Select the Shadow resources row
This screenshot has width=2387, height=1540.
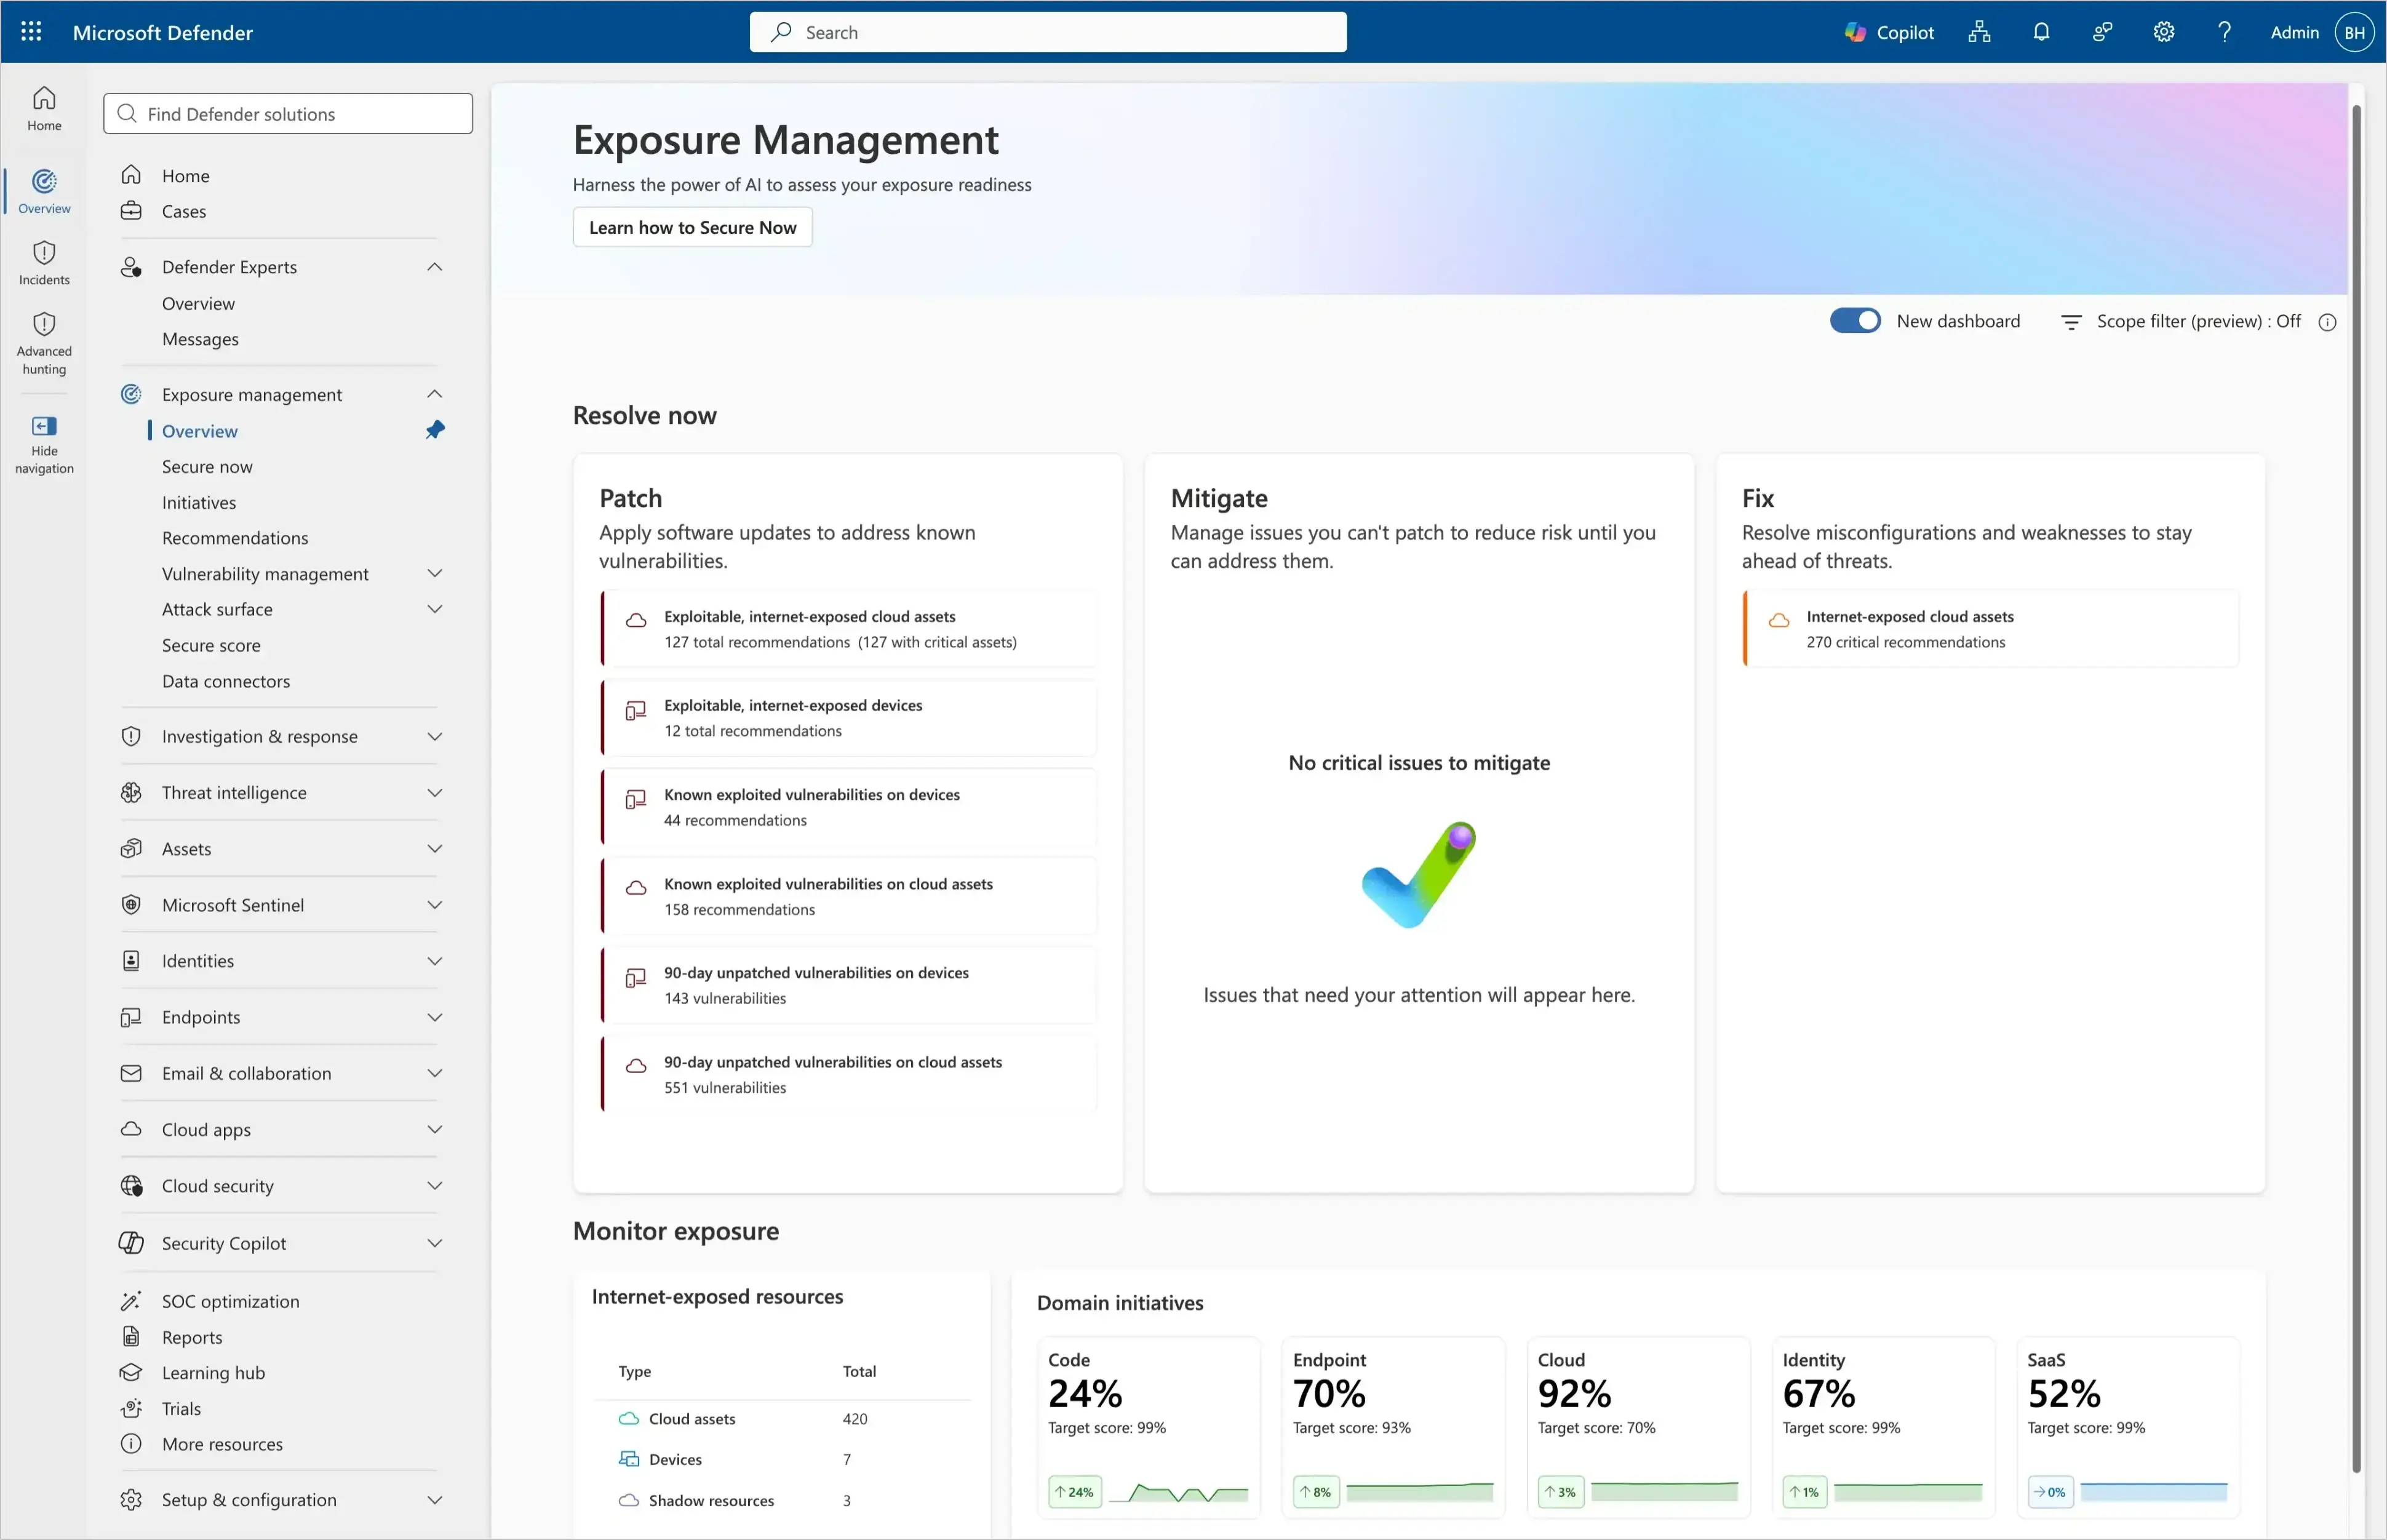(x=782, y=1500)
